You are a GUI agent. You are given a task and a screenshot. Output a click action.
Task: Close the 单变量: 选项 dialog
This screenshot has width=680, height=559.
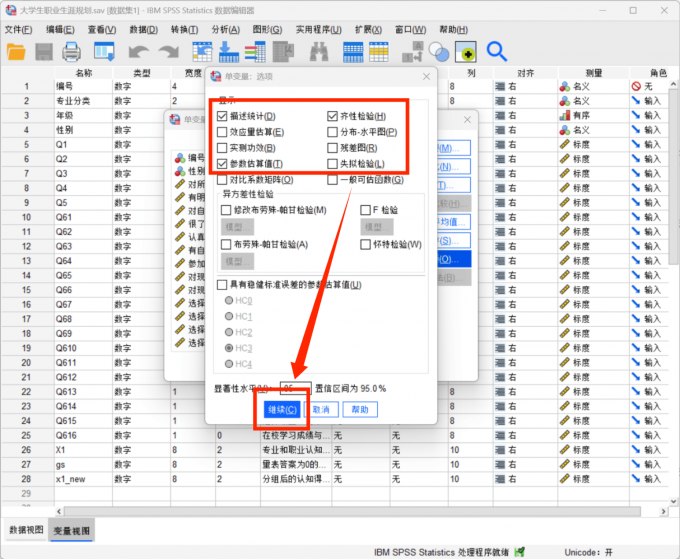tap(427, 77)
